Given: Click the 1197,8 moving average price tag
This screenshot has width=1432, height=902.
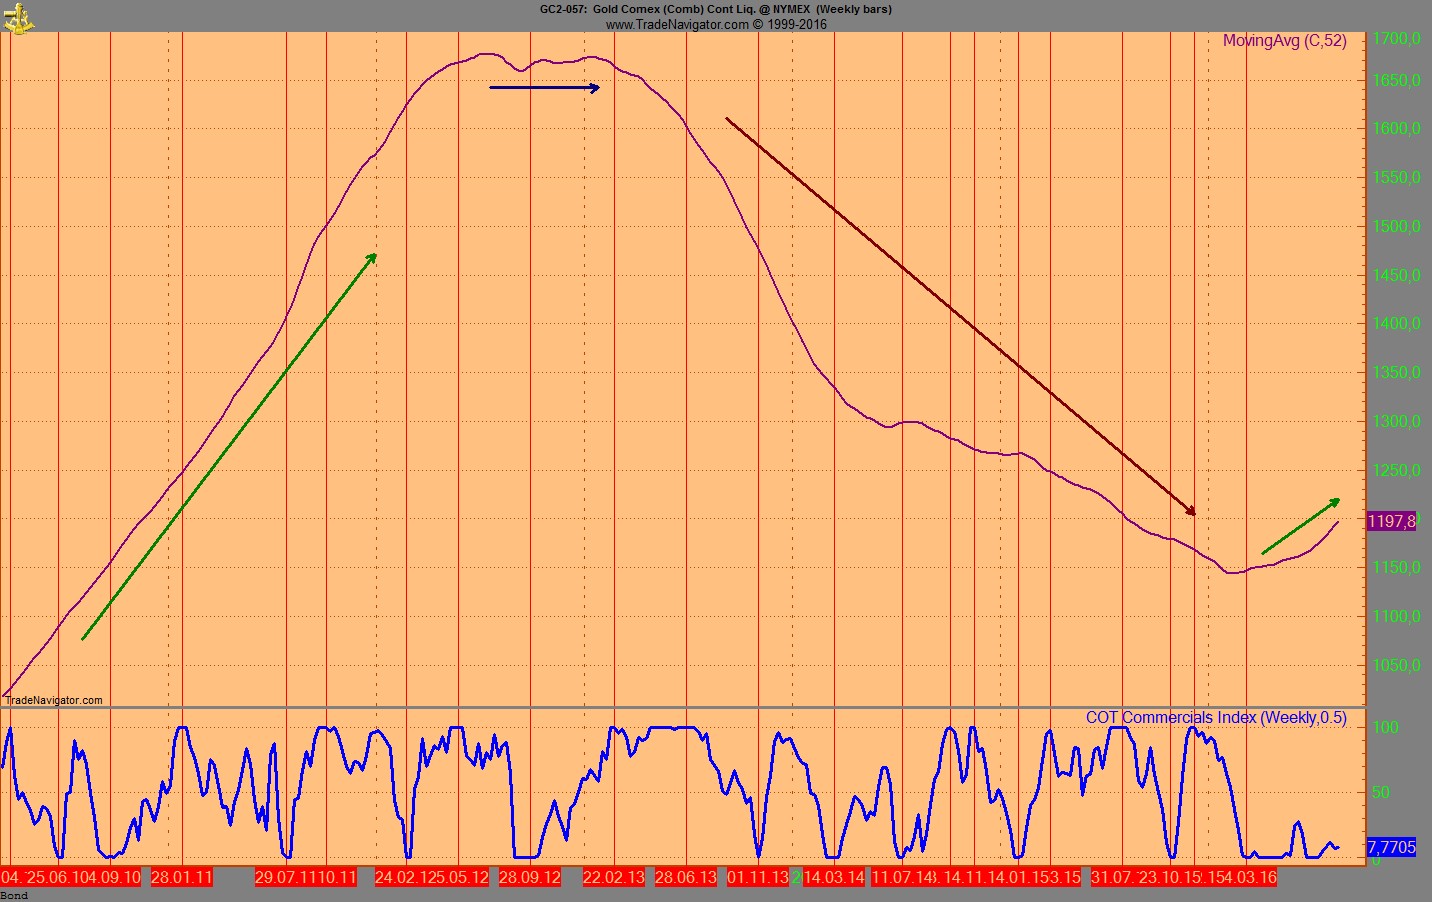Looking at the screenshot, I should (1391, 521).
